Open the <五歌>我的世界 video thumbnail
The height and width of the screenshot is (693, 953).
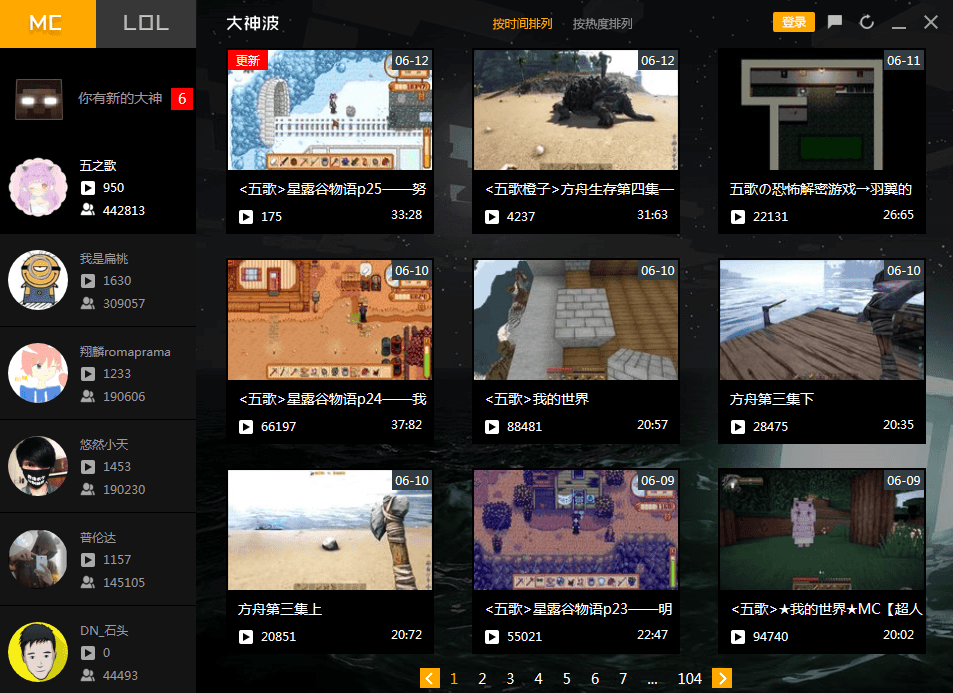click(x=576, y=320)
